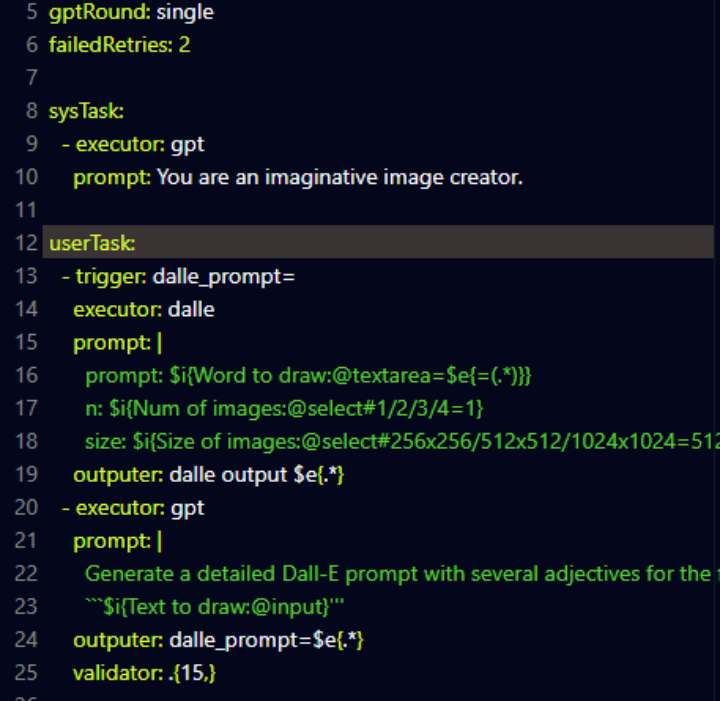Click line number 25 in the gutter

coord(26,673)
